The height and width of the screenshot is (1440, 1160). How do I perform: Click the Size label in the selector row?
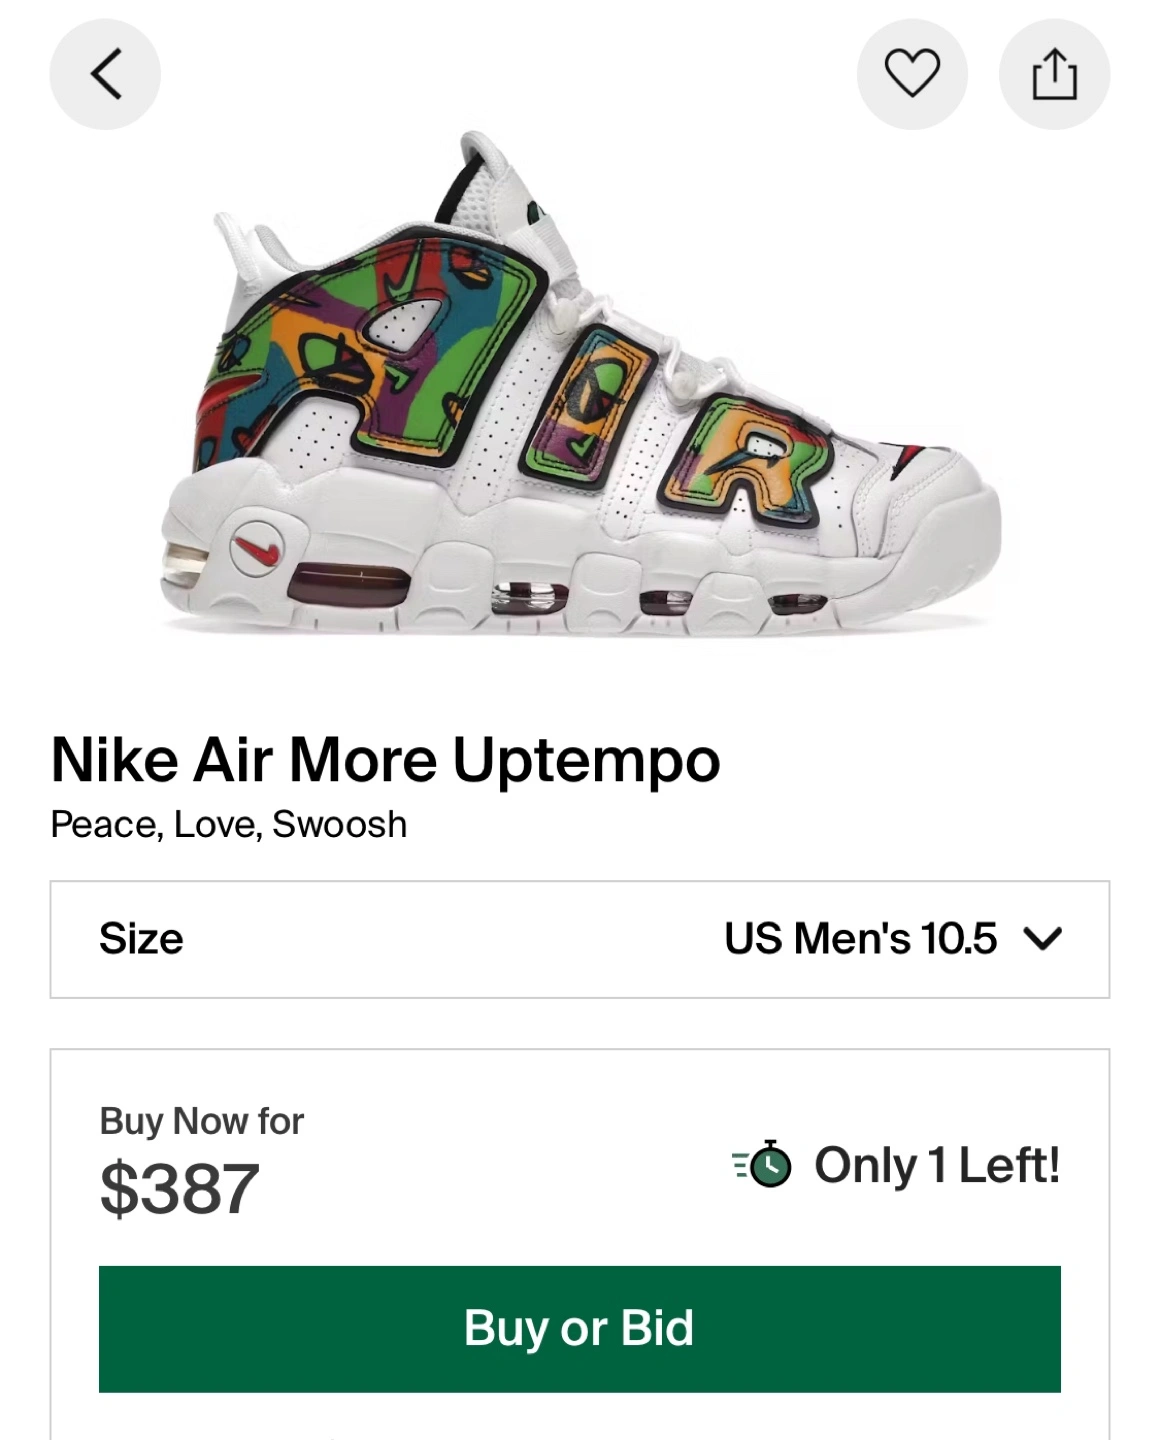141,939
